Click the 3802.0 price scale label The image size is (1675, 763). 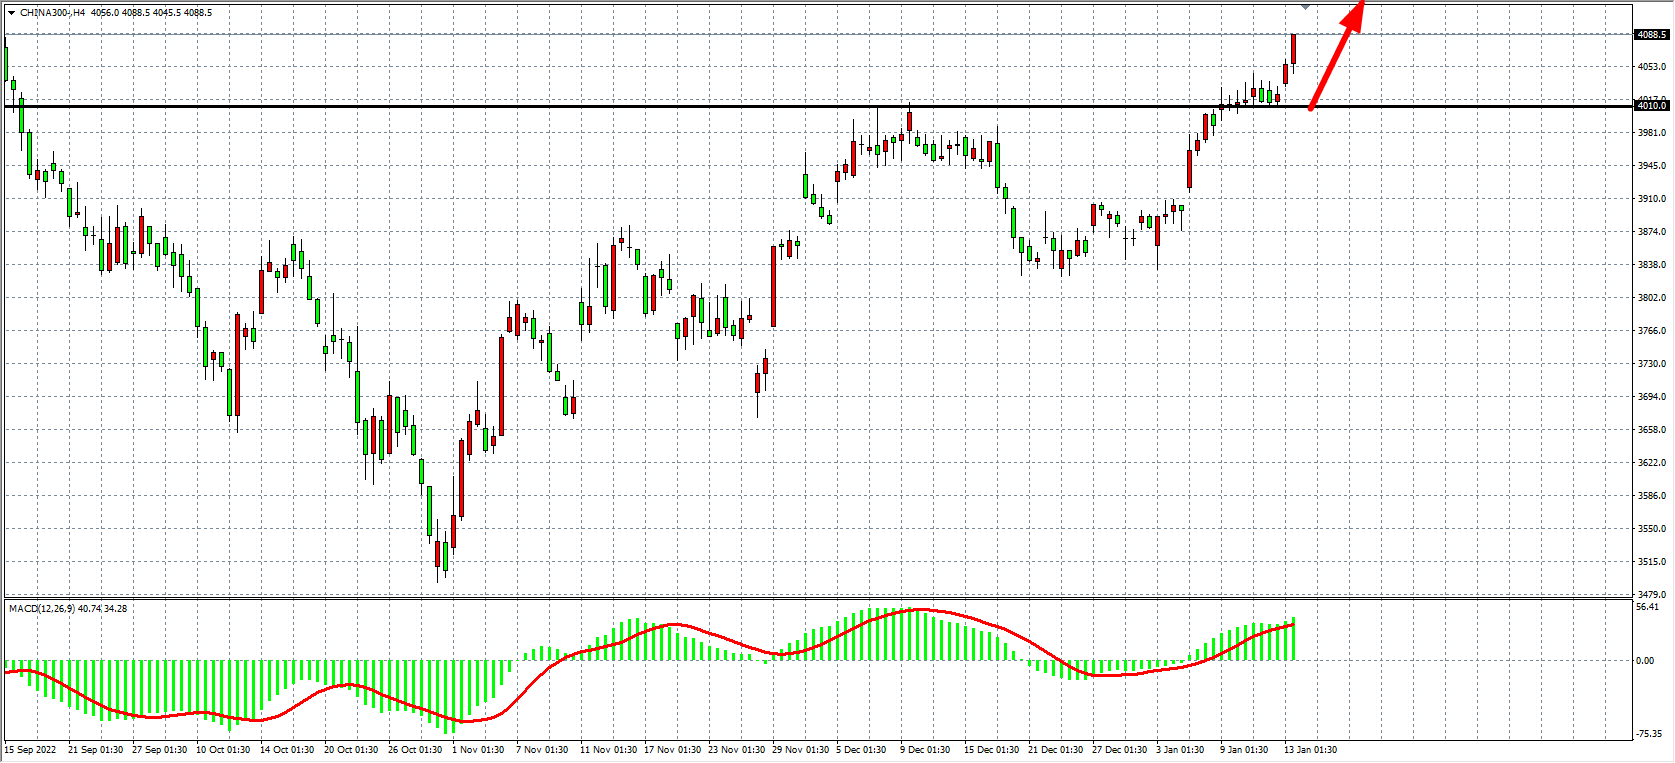pyautogui.click(x=1651, y=298)
